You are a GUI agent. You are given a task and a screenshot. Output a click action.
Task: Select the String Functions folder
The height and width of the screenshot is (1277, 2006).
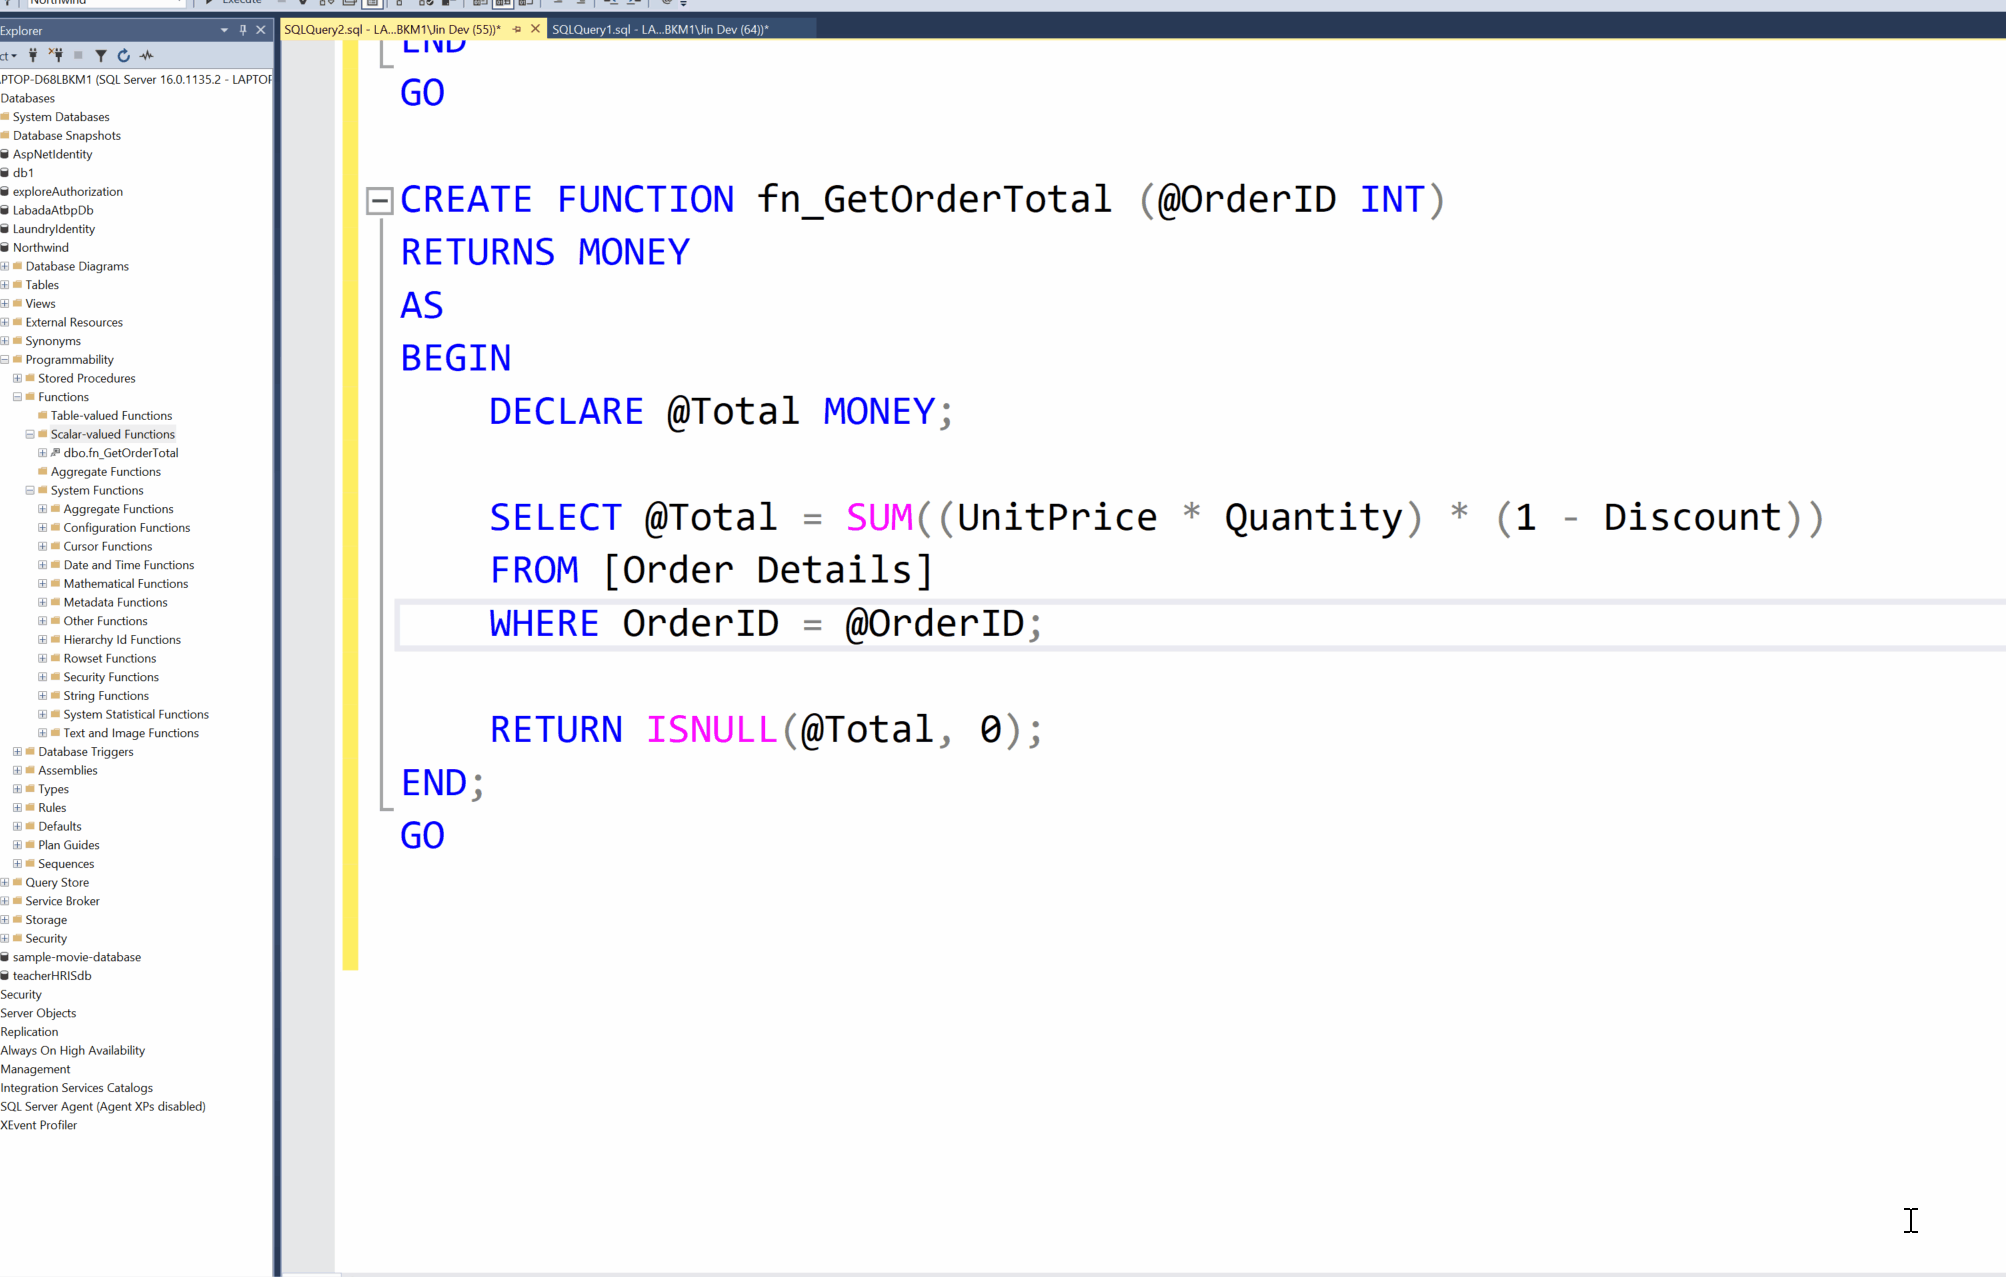click(x=106, y=696)
